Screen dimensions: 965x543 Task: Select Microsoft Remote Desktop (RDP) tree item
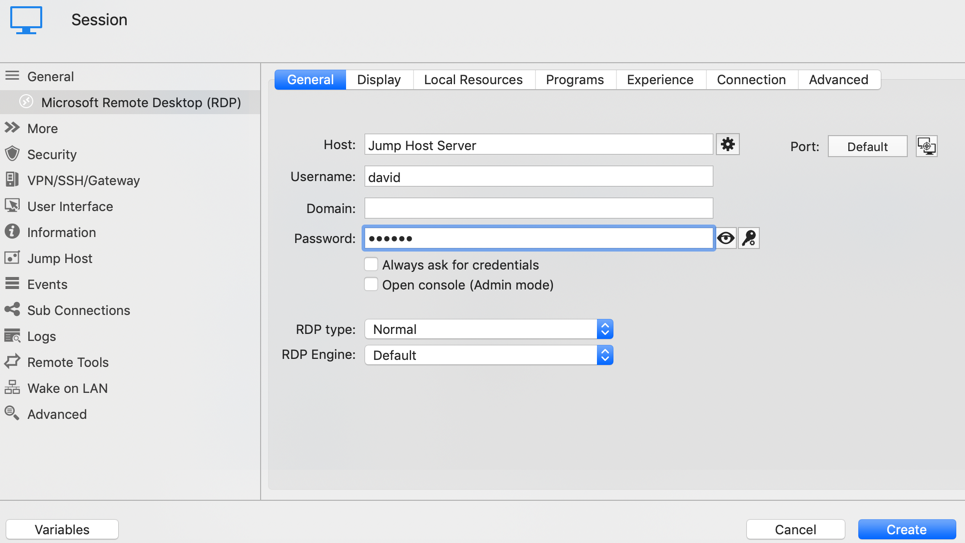140,102
